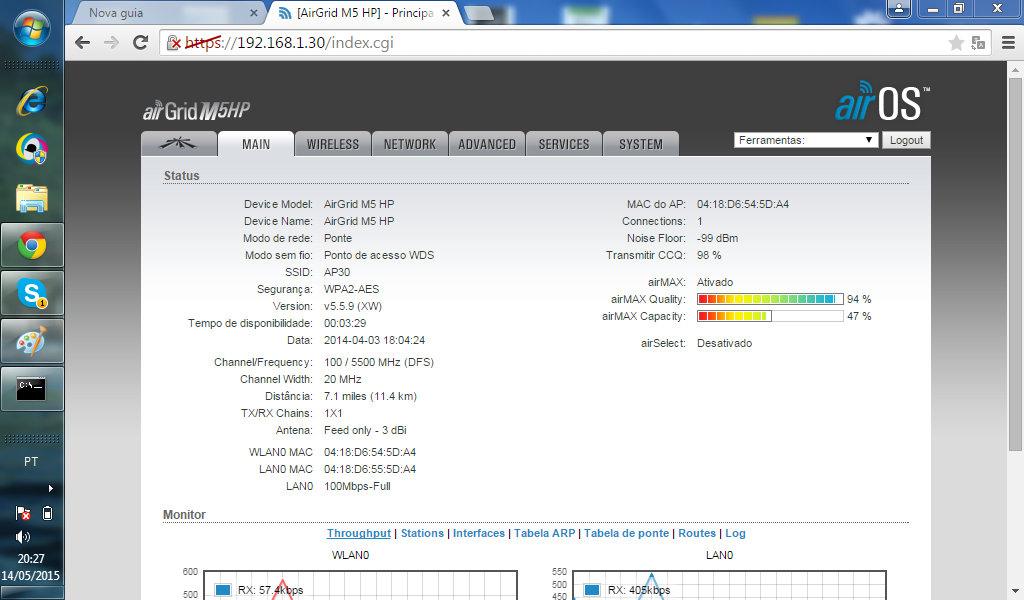Switch to the Nova guia tab

[x=167, y=12]
